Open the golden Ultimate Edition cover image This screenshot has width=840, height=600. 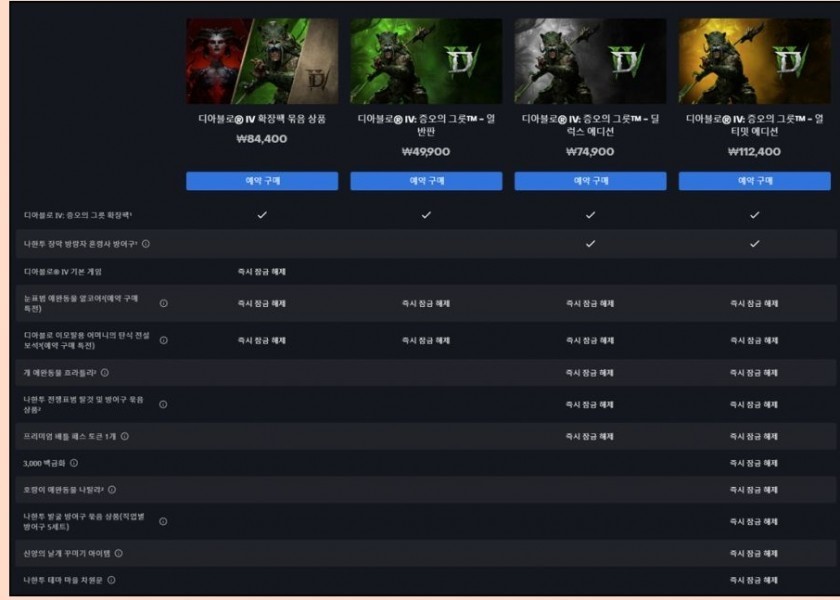click(754, 61)
